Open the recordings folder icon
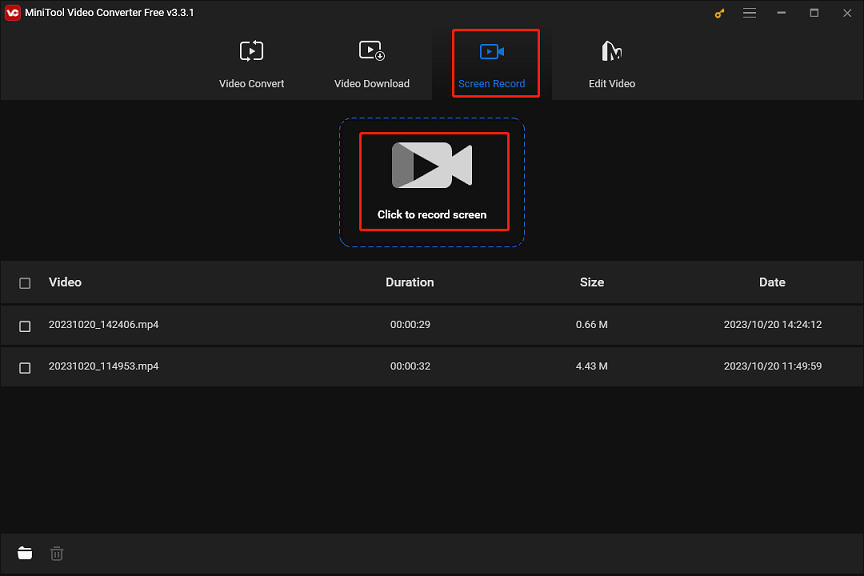The image size is (864, 576). pos(25,553)
